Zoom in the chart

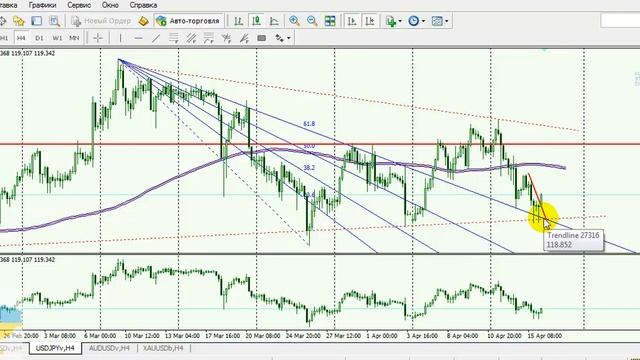[294, 21]
